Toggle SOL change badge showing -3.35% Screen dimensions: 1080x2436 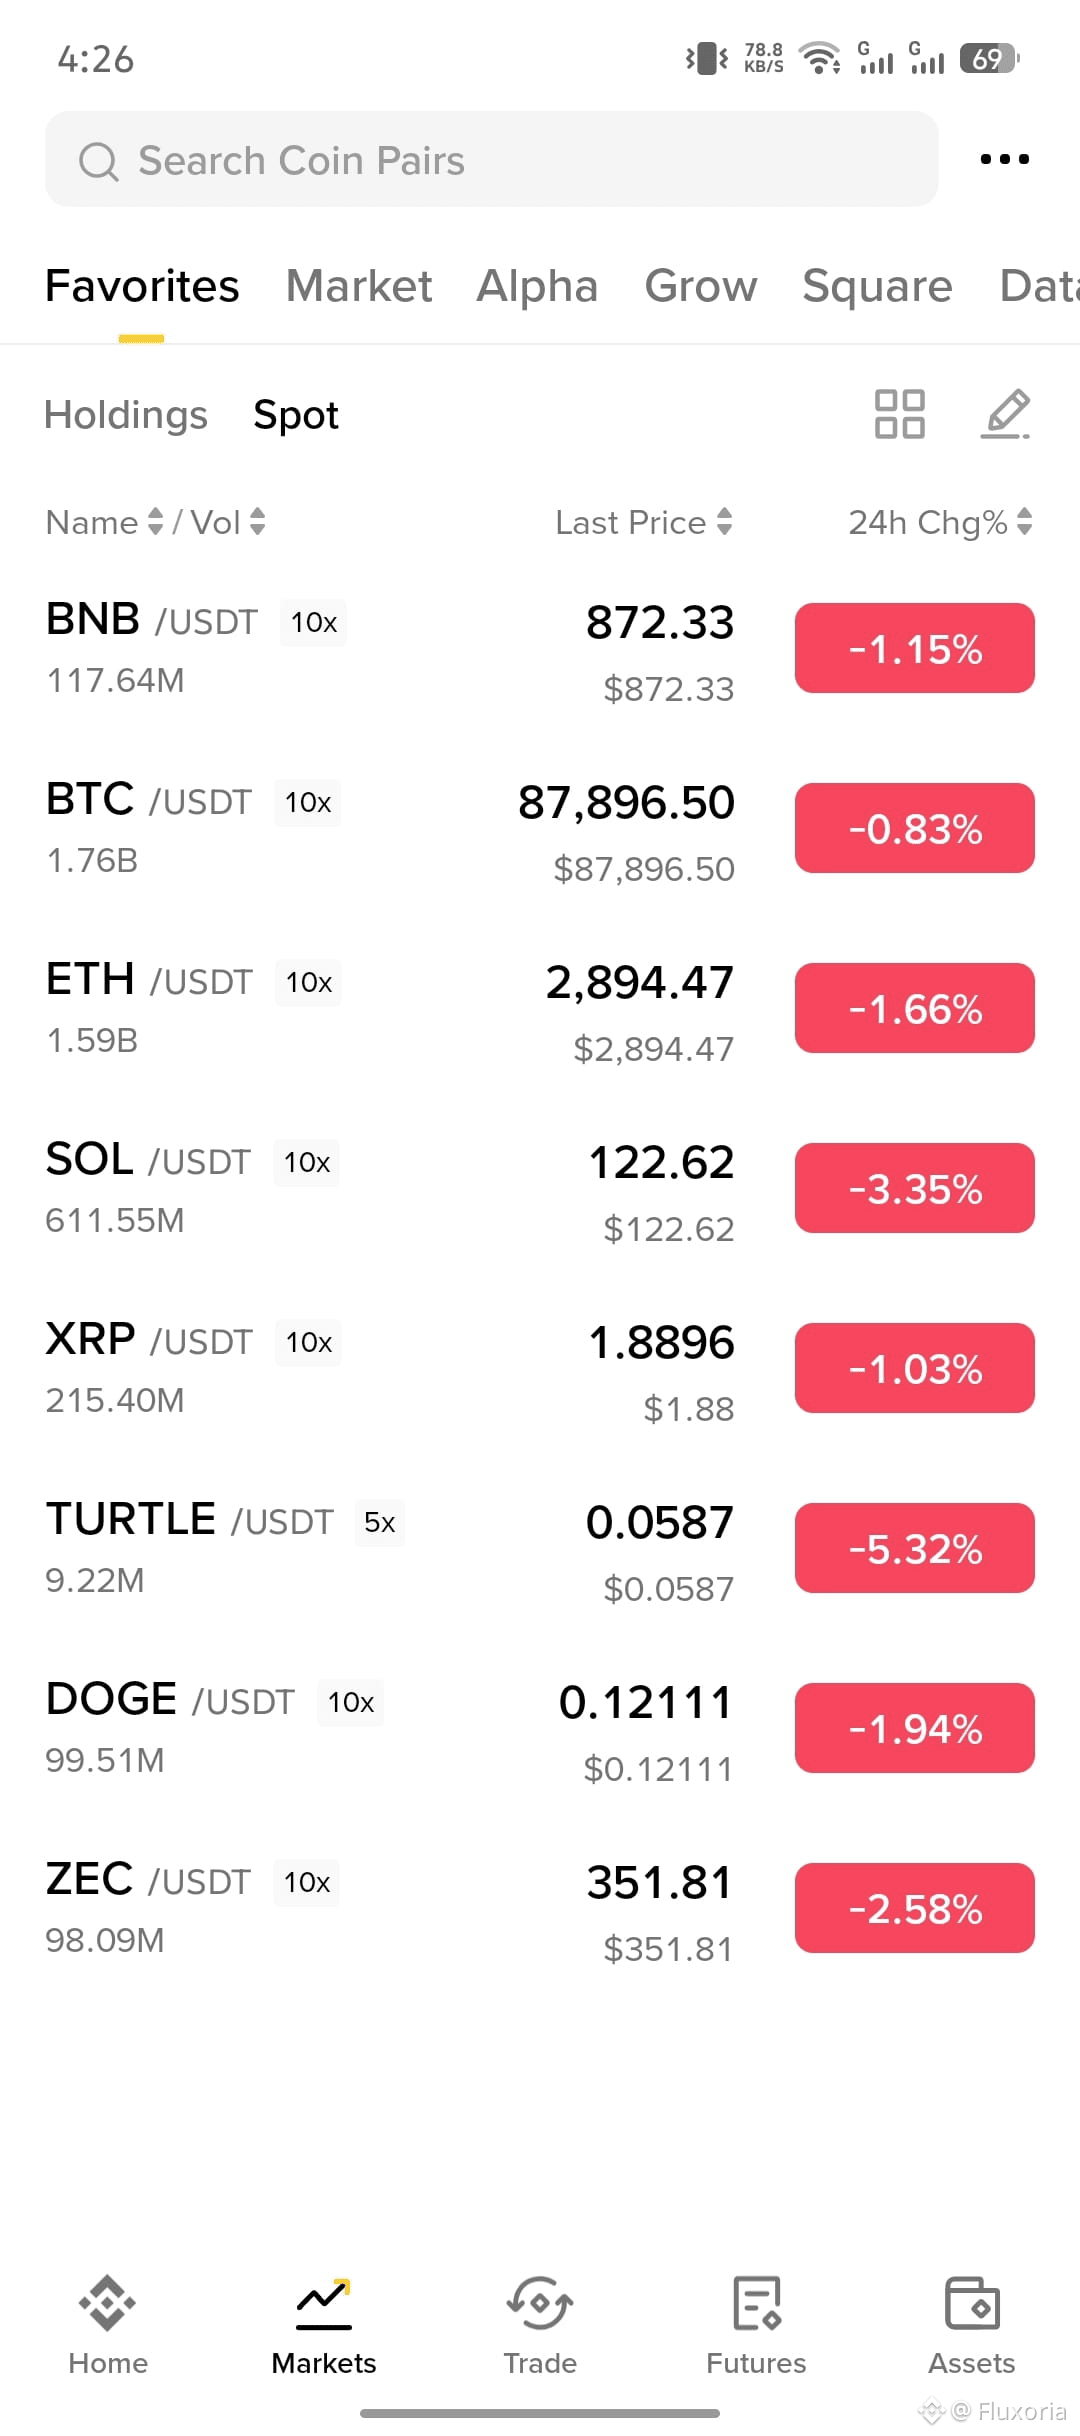click(x=915, y=1188)
